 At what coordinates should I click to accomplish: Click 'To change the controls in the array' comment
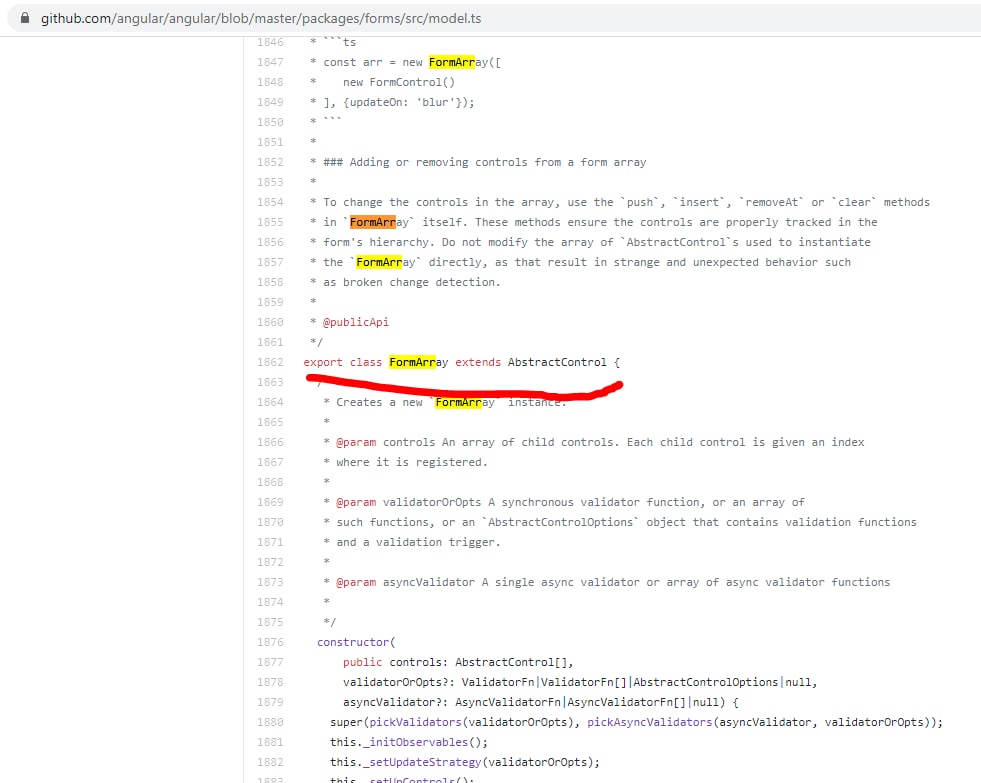click(439, 202)
